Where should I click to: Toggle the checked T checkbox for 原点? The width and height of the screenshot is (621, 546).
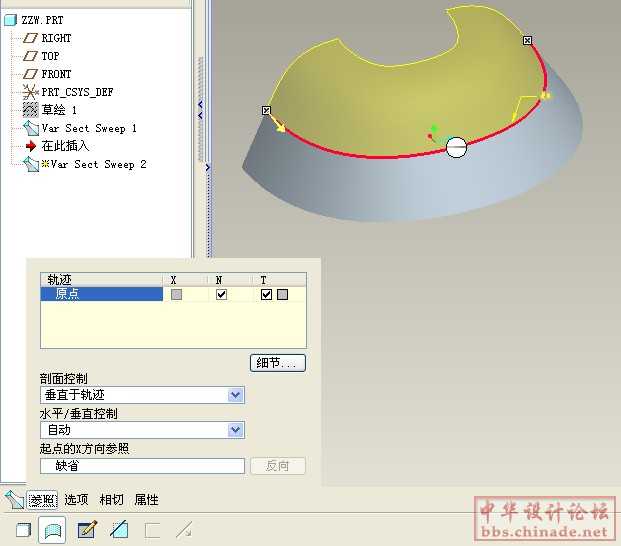(267, 294)
